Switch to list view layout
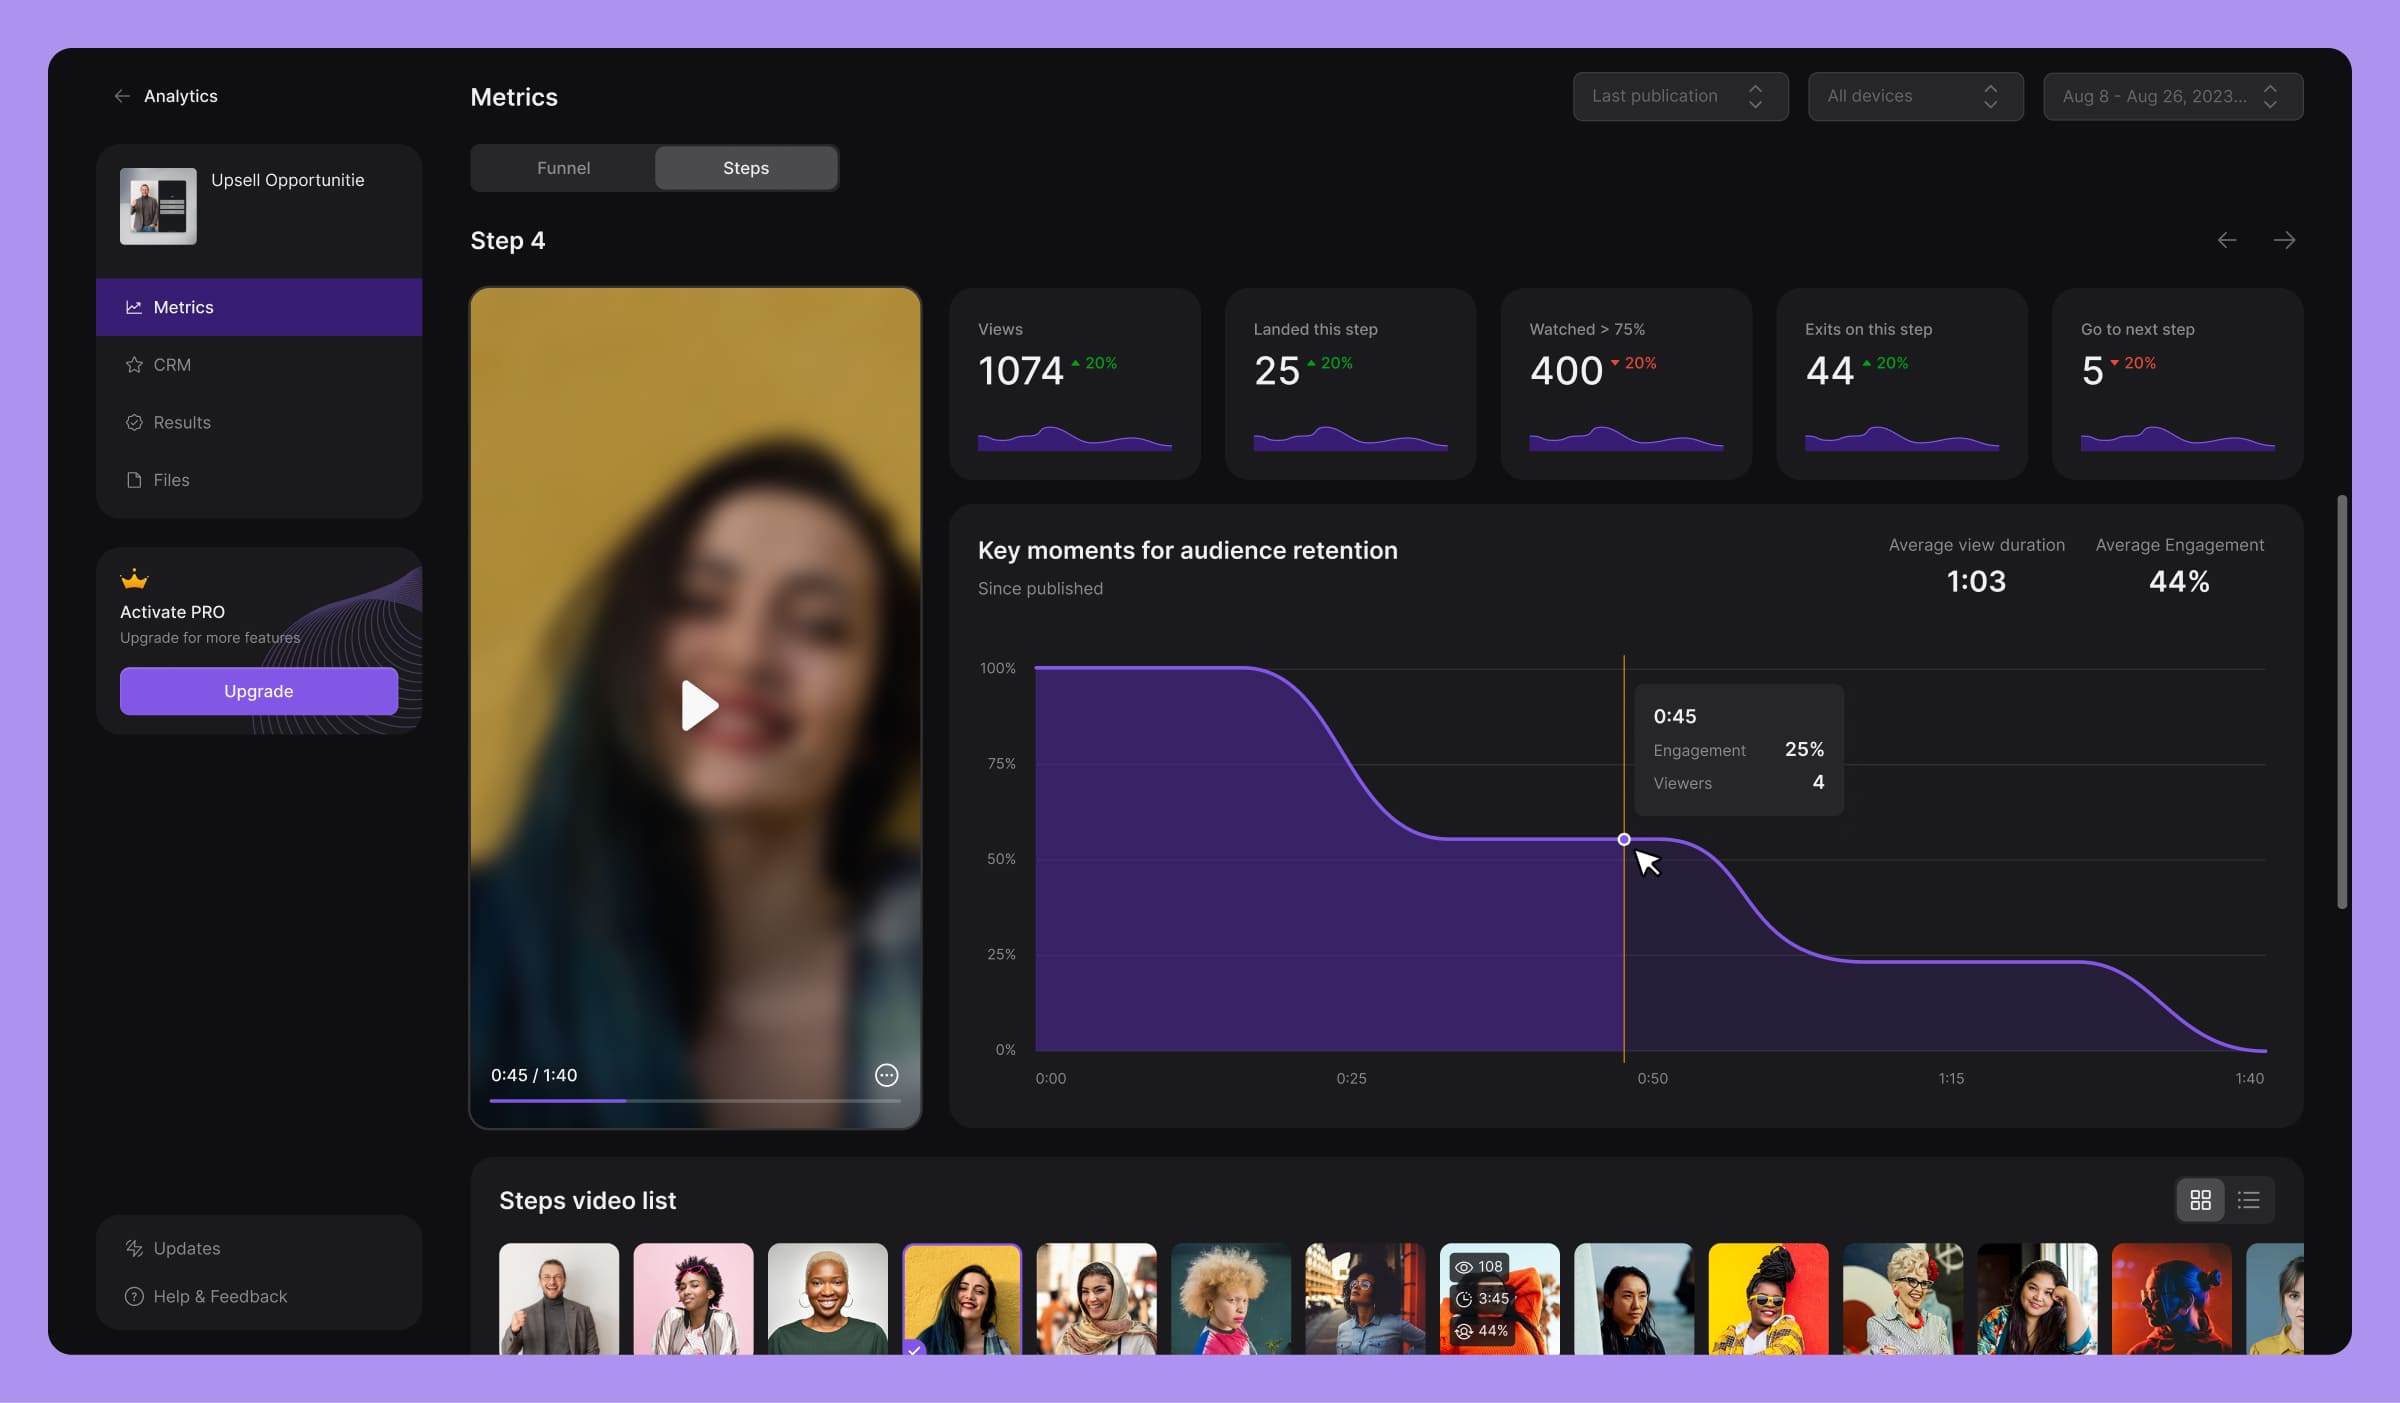Viewport: 2400px width, 1403px height. [2249, 1200]
